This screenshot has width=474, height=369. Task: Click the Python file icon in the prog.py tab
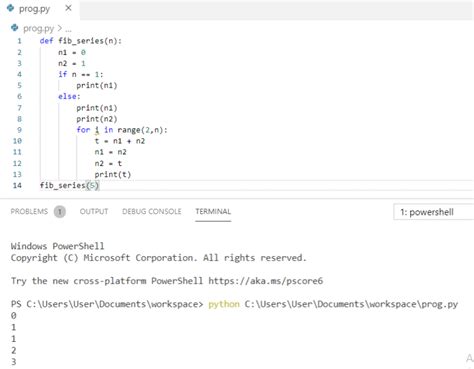[x=10, y=8]
